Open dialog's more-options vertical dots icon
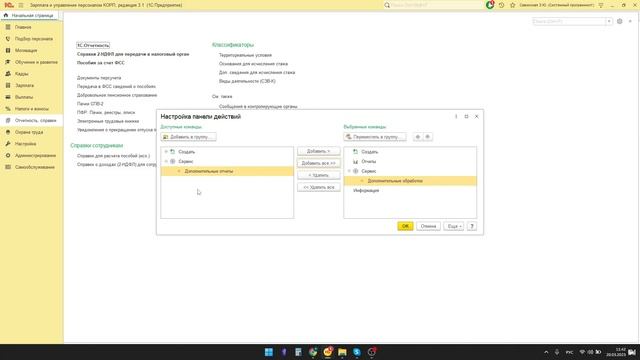The image size is (640, 360). pos(456,117)
